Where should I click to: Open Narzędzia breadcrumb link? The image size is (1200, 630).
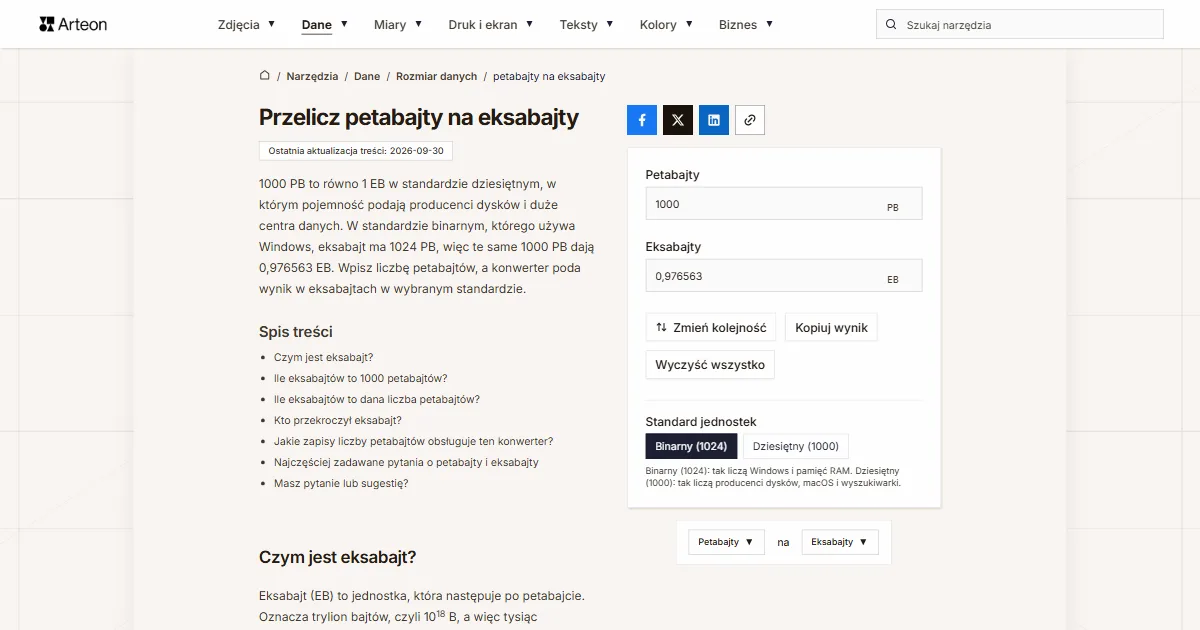point(312,76)
